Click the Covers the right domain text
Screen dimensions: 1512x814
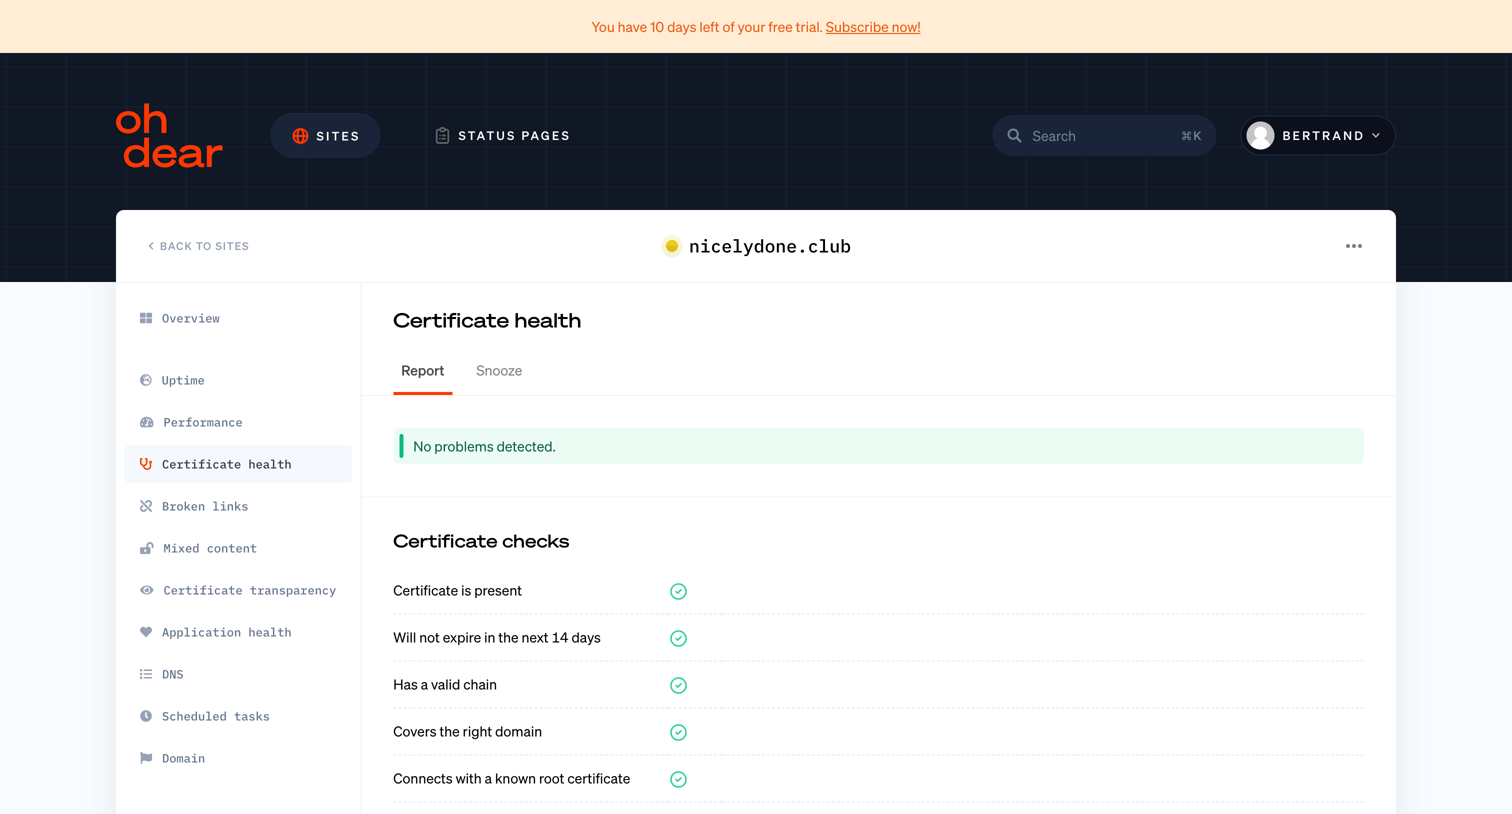point(467,732)
